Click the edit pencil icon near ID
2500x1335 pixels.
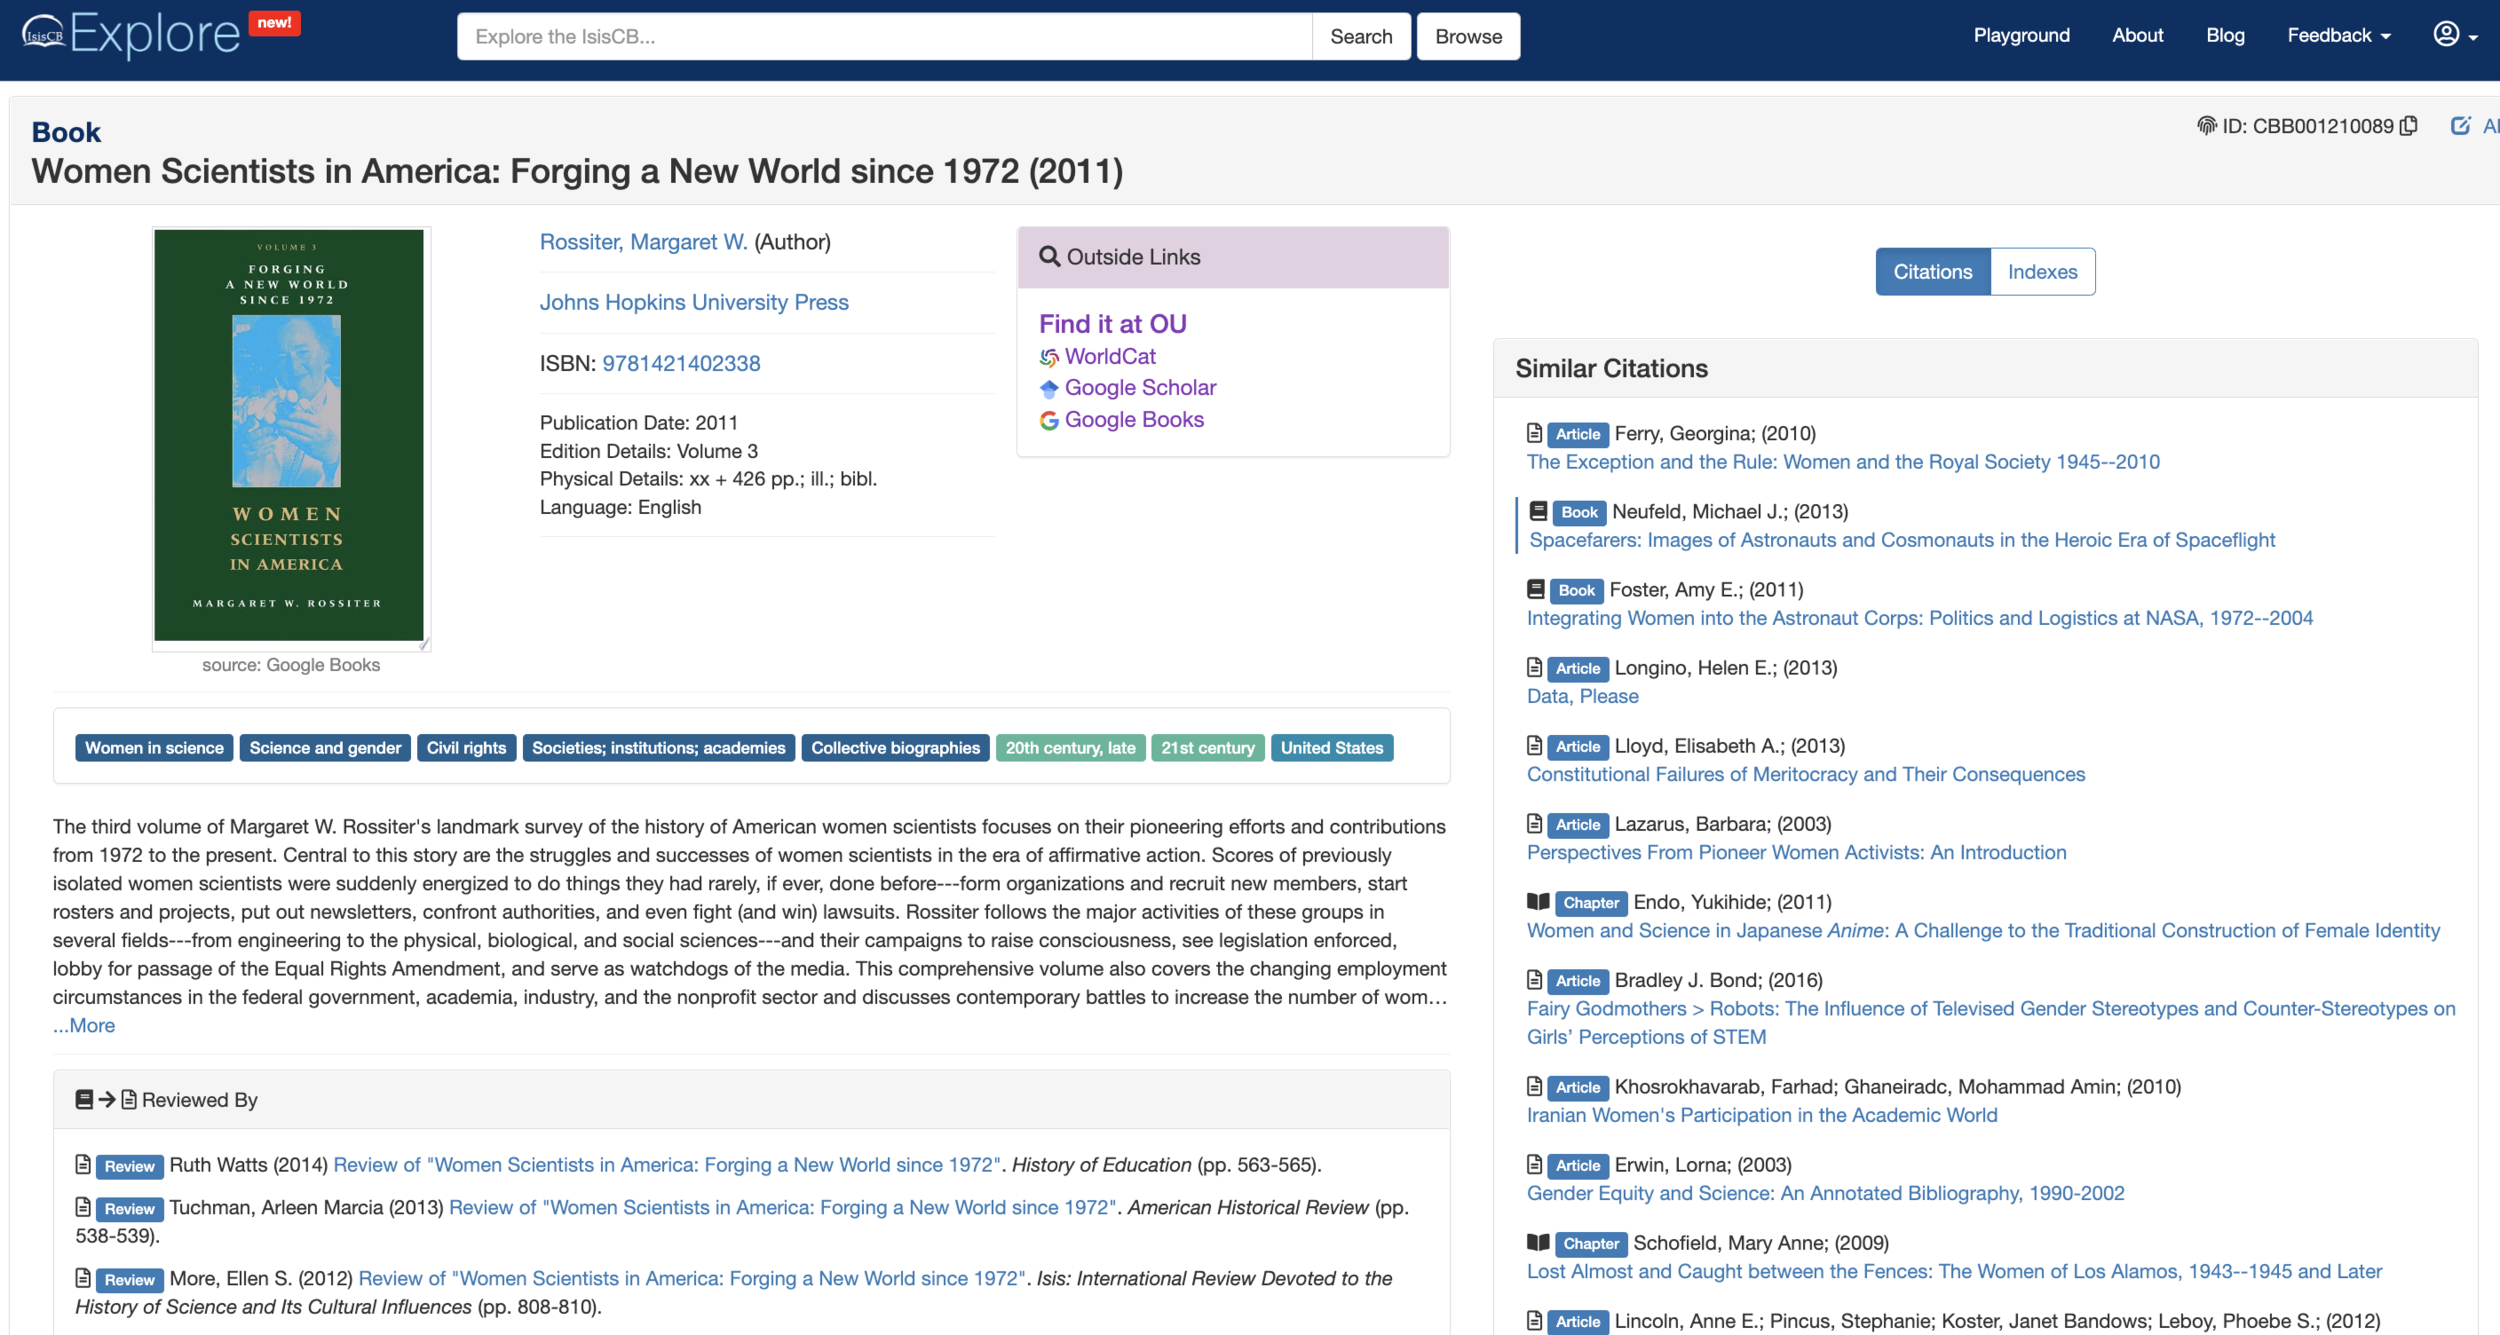tap(2460, 126)
